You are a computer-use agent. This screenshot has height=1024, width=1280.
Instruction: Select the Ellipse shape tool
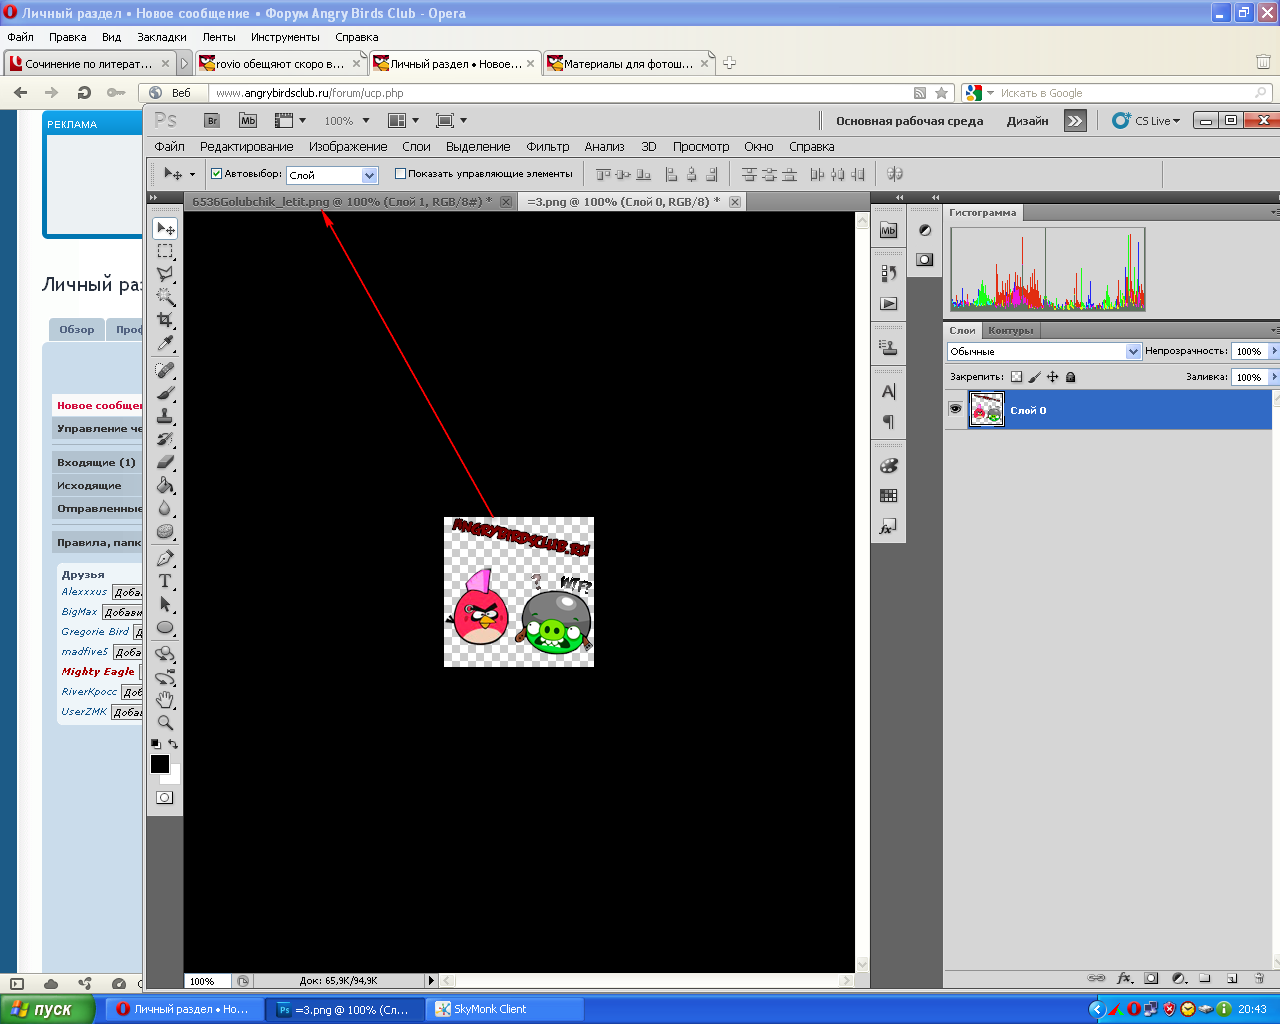pos(165,628)
